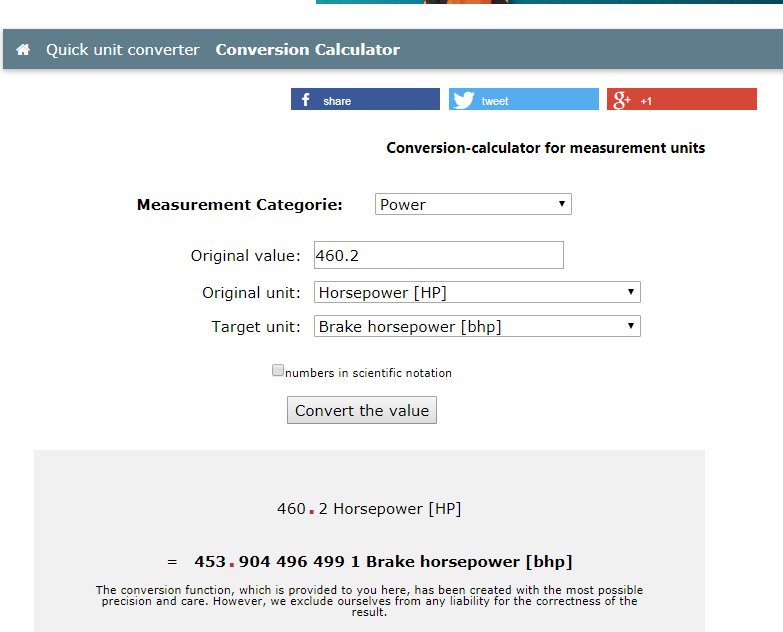The image size is (783, 632).
Task: Select the Conversion Calculator nav item
Action: (x=307, y=50)
